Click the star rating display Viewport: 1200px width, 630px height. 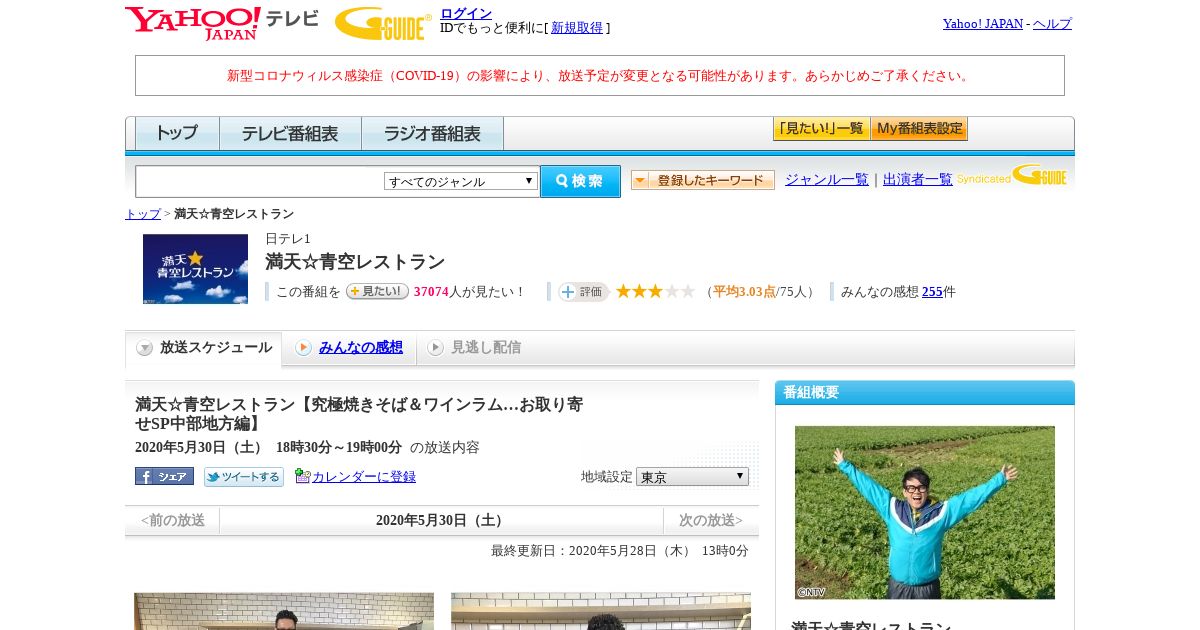[655, 291]
